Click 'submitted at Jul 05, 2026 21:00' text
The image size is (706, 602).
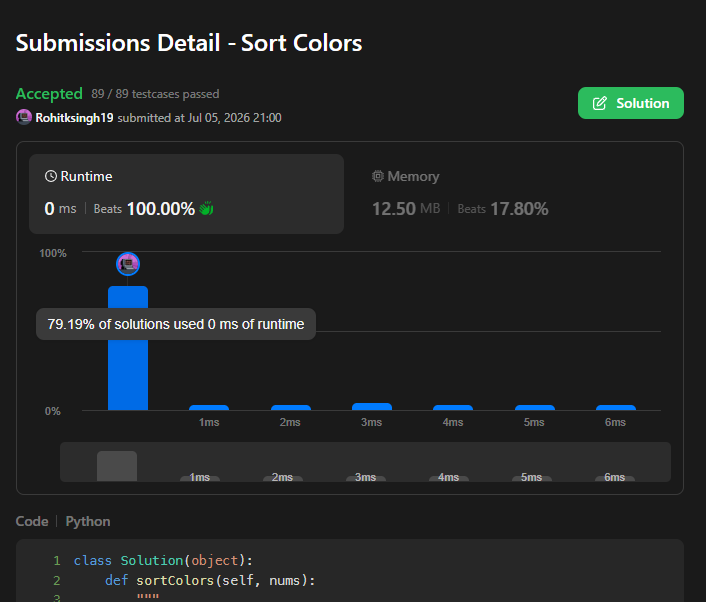coord(199,118)
